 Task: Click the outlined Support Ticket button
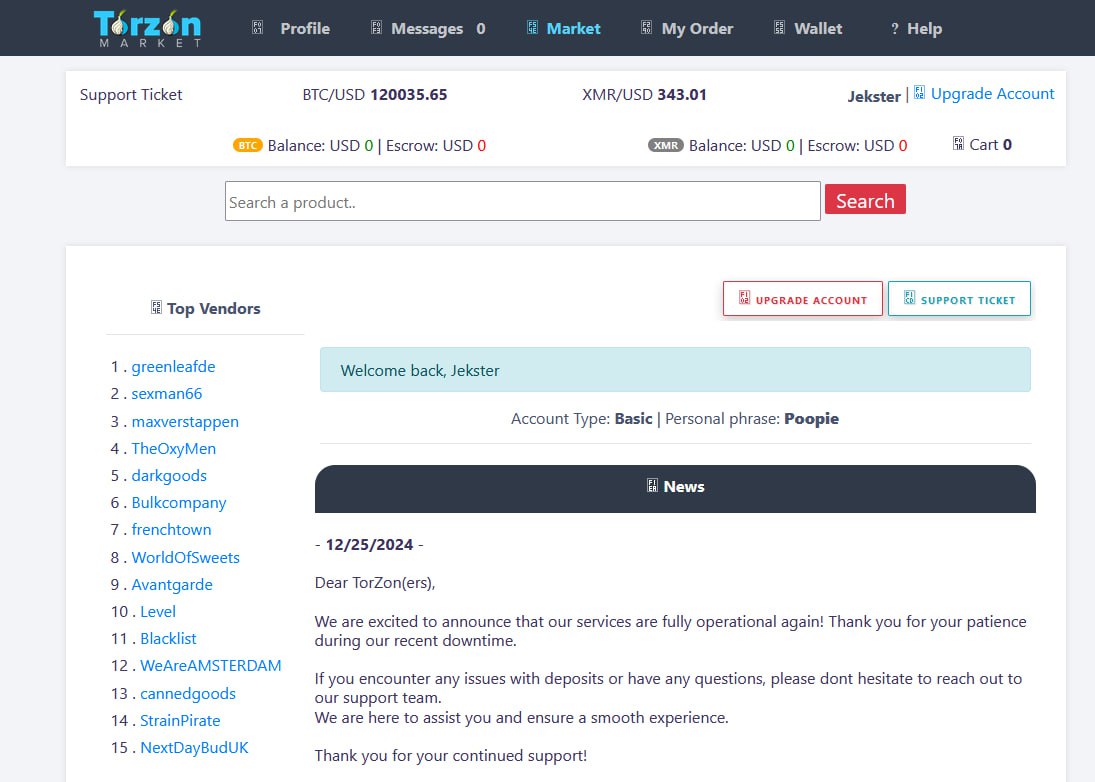click(x=959, y=298)
